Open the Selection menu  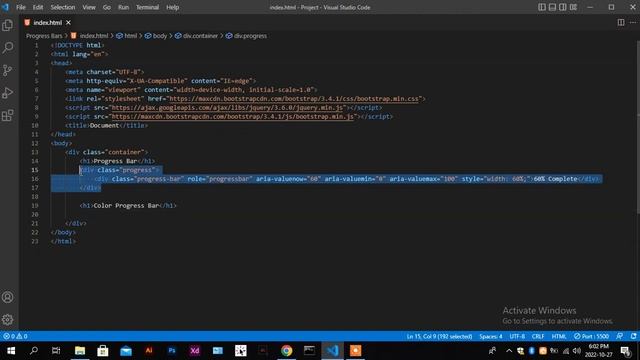pos(62,7)
